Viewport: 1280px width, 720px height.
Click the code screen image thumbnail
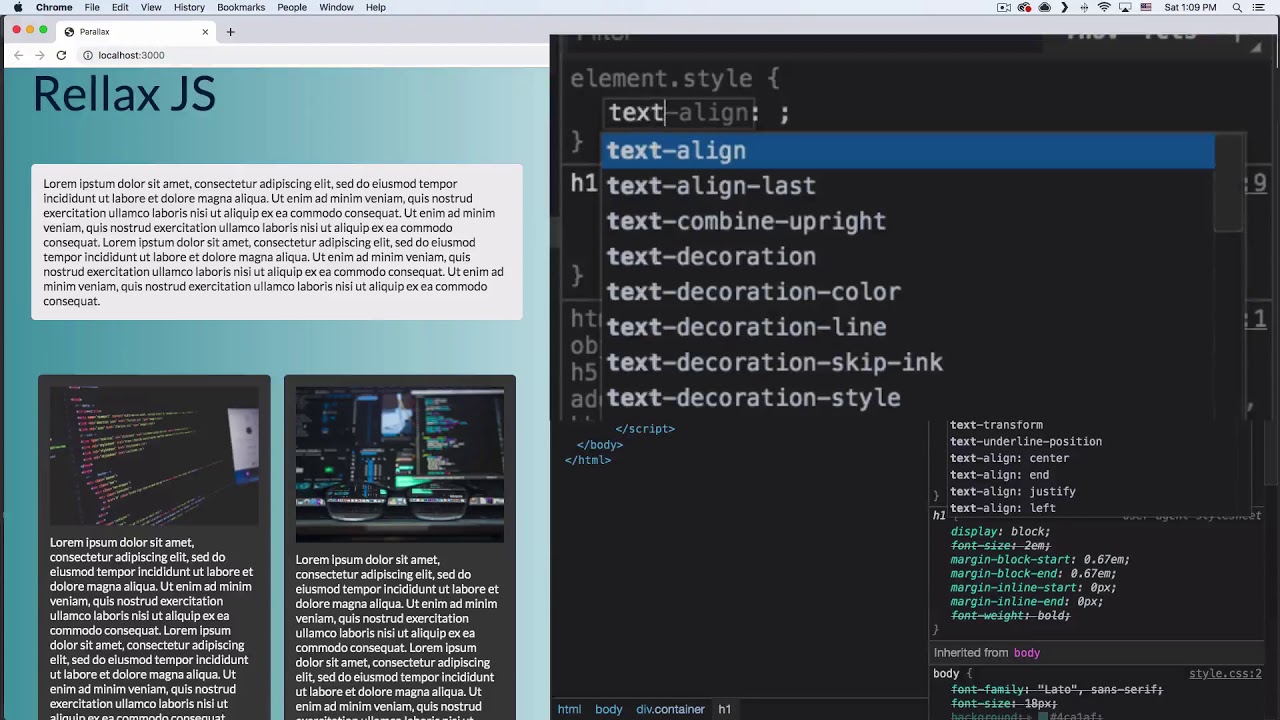tap(154, 456)
